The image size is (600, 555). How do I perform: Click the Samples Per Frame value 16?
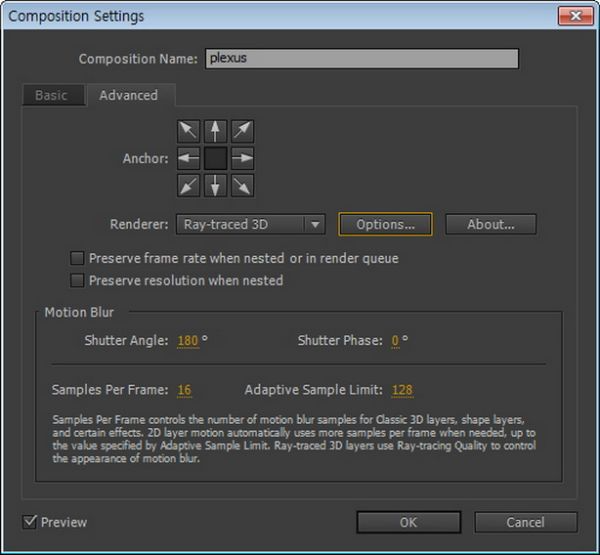(184, 390)
